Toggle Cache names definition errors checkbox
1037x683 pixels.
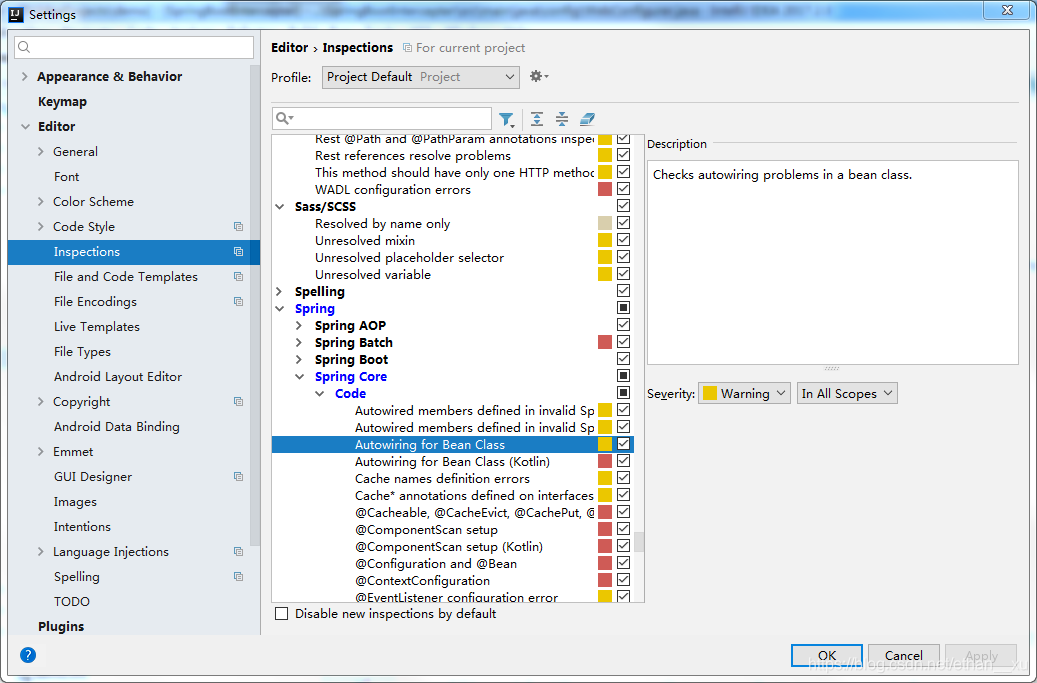point(624,478)
